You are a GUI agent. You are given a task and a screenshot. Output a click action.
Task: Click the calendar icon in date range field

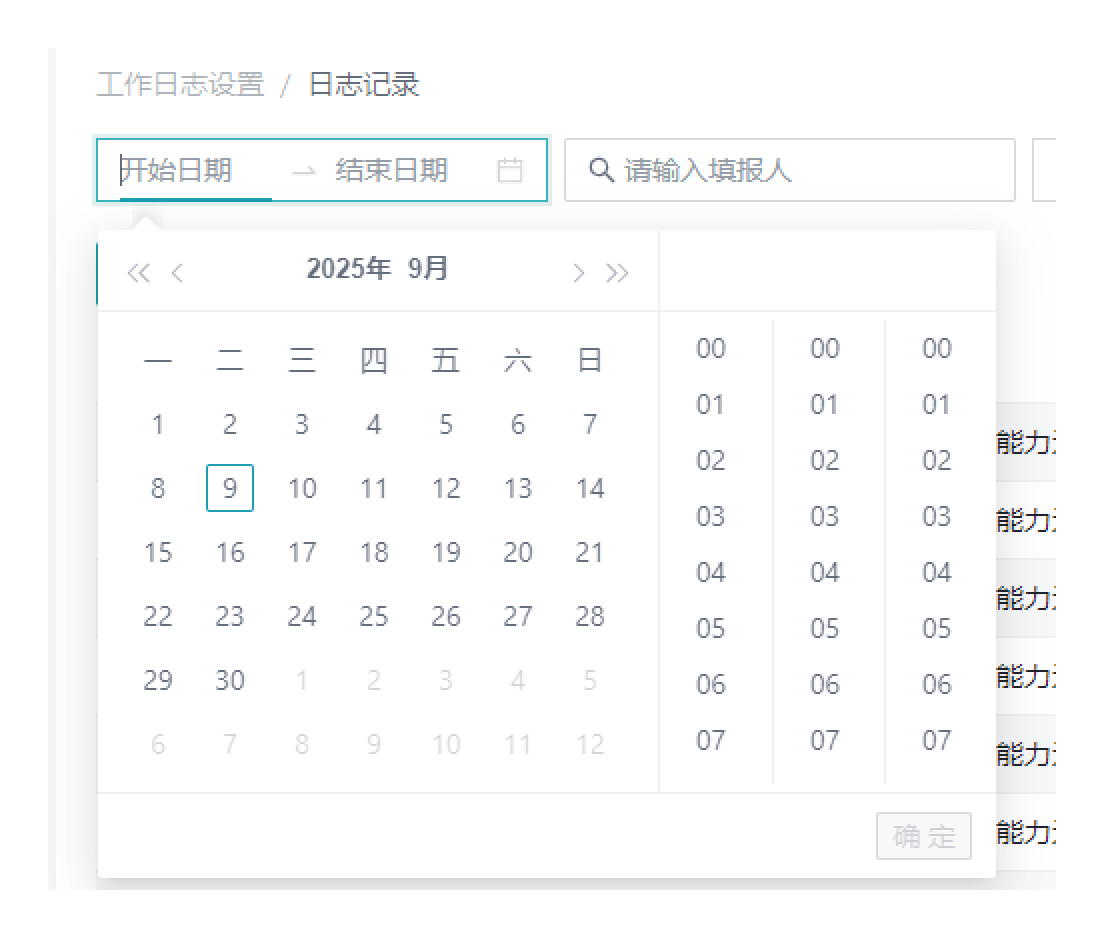pos(510,170)
